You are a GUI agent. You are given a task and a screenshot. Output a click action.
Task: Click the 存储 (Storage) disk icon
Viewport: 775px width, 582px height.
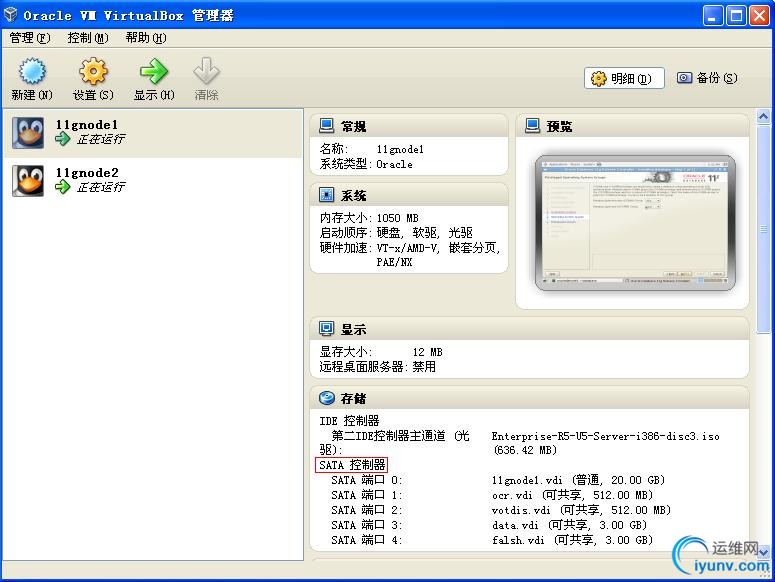pyautogui.click(x=327, y=398)
